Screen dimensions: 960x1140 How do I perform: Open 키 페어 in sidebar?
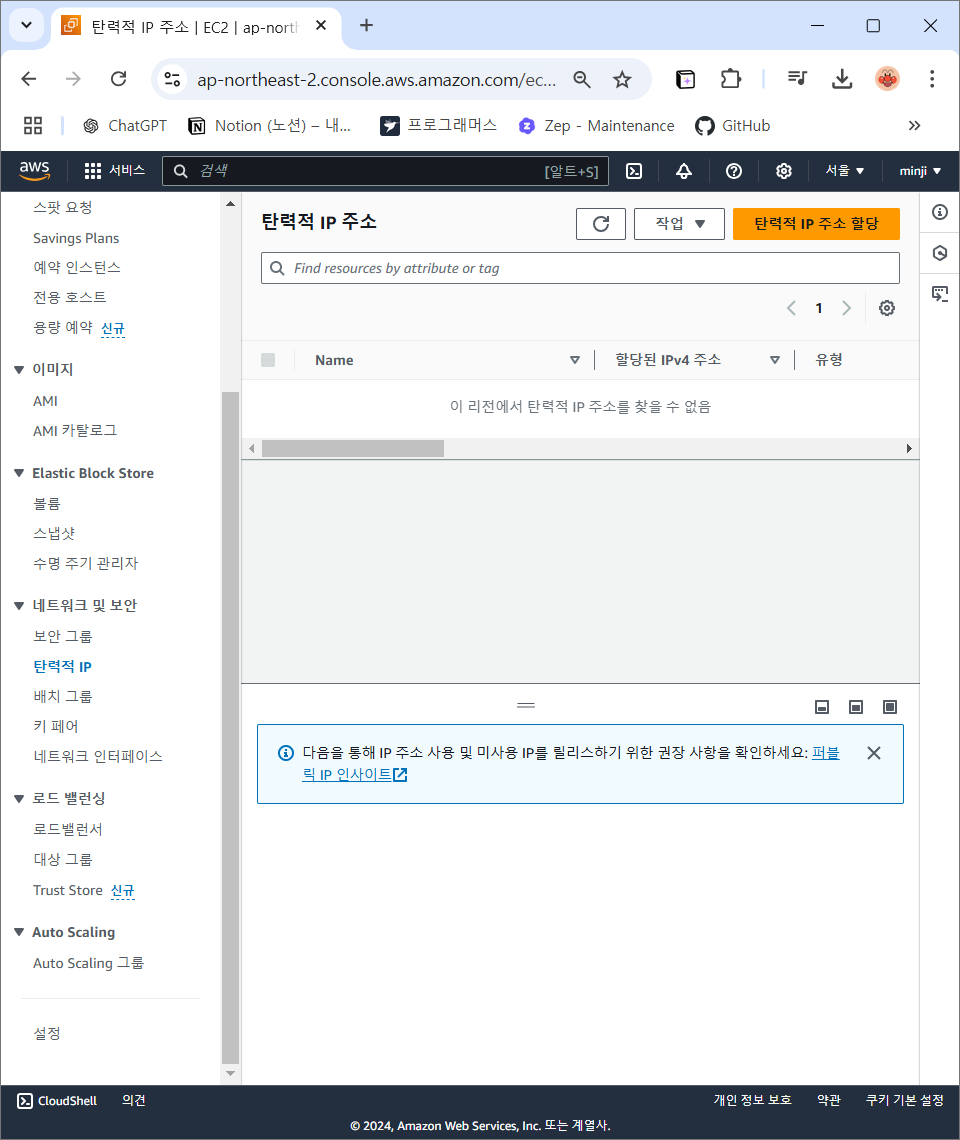pos(55,726)
